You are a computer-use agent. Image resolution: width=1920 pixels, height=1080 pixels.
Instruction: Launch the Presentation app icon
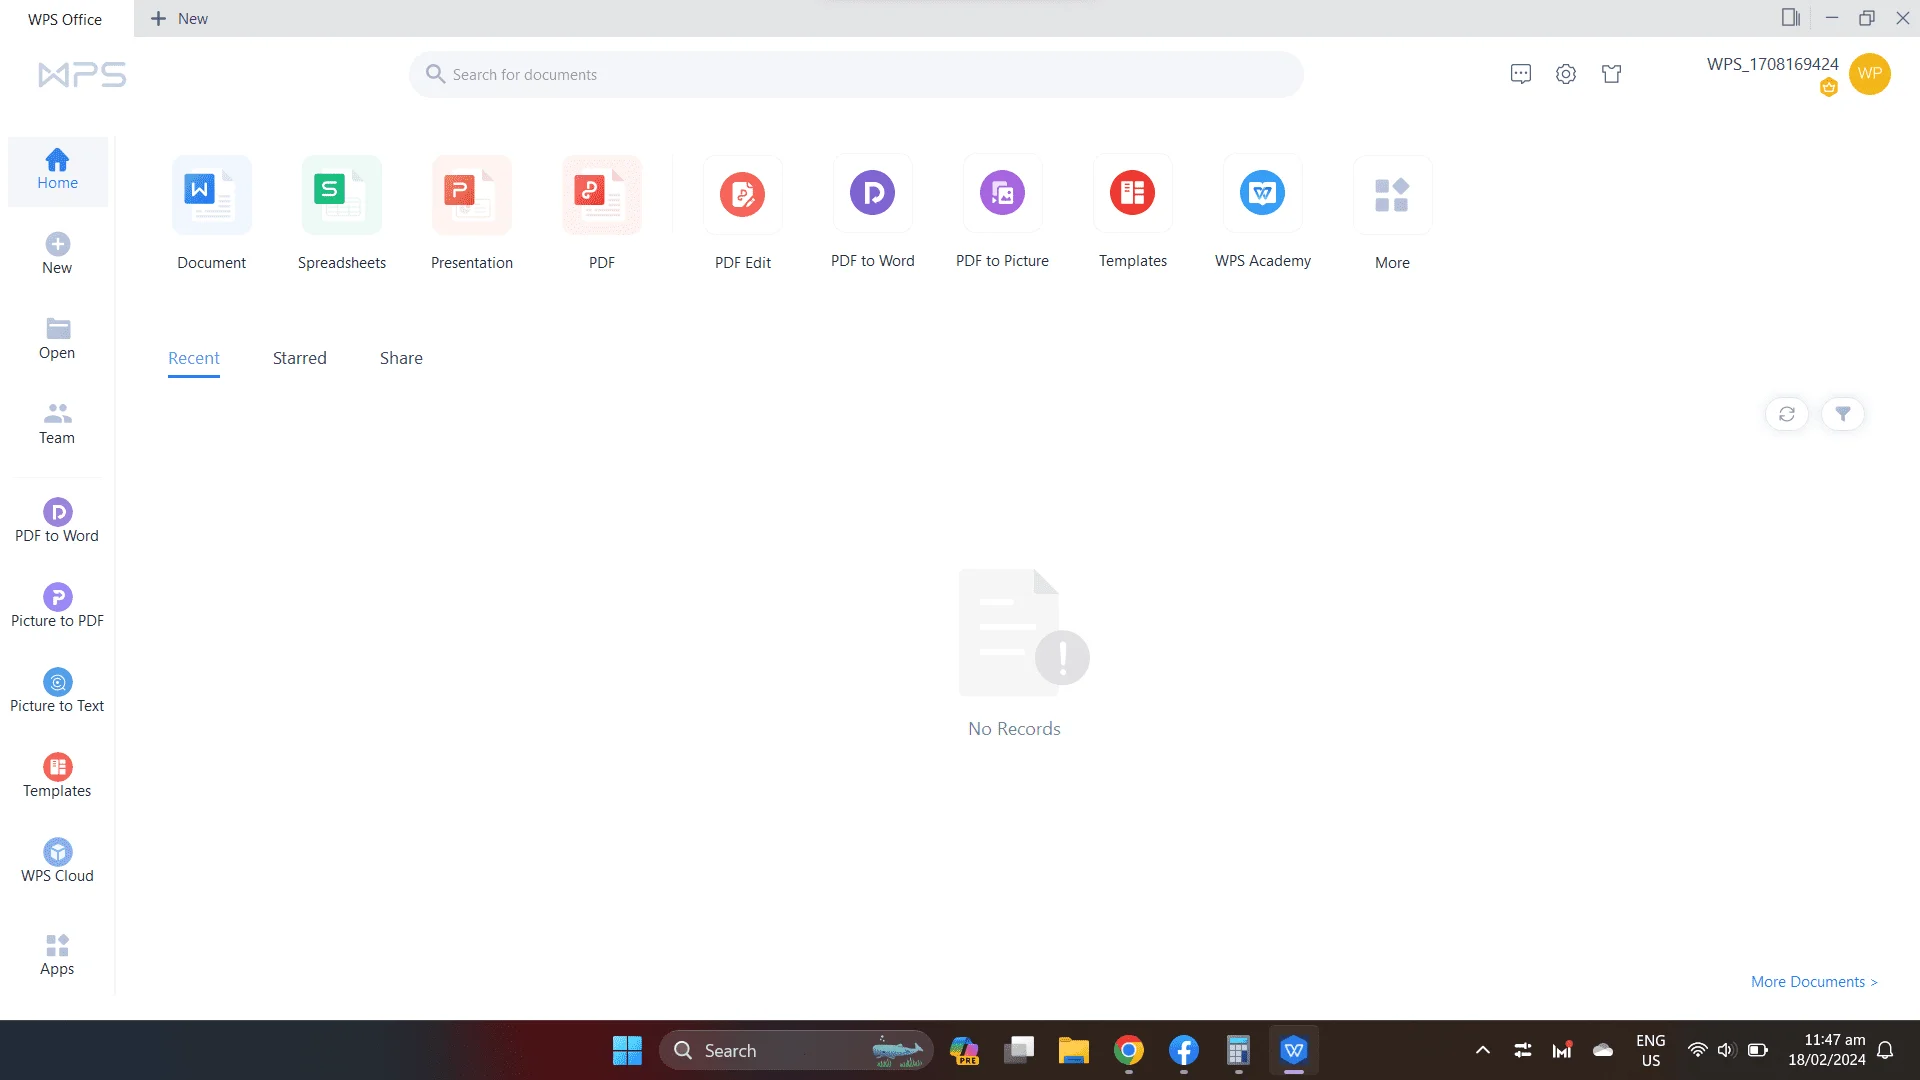471,195
